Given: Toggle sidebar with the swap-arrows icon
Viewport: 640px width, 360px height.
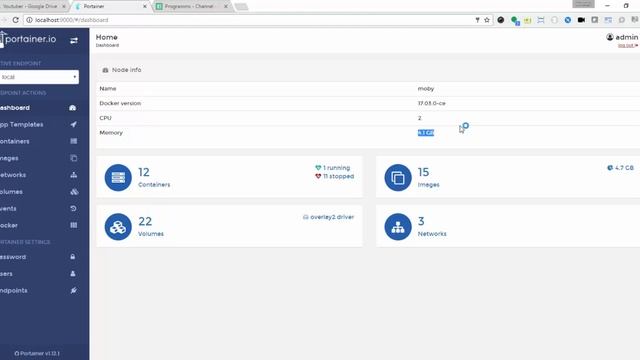Looking at the screenshot, I should click(x=74, y=40).
